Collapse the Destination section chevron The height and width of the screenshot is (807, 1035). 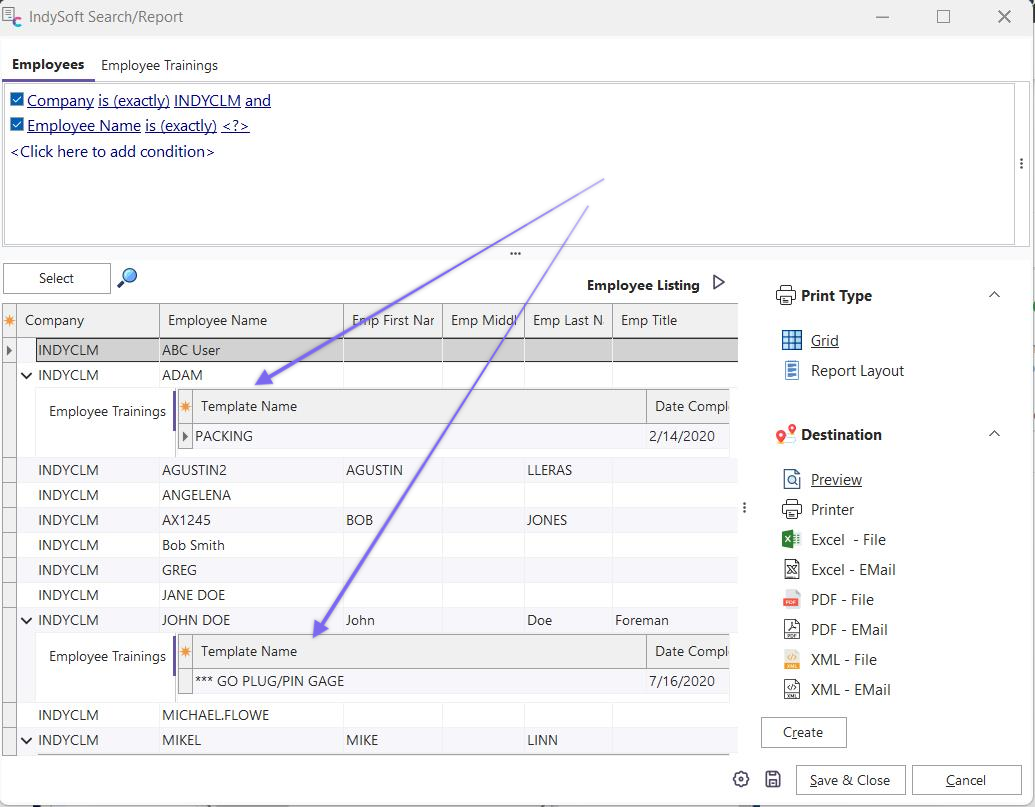pos(994,434)
